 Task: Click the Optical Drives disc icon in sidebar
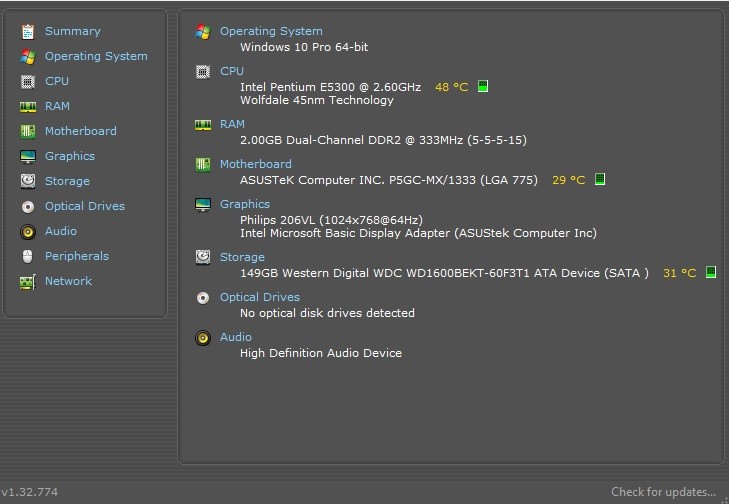28,206
